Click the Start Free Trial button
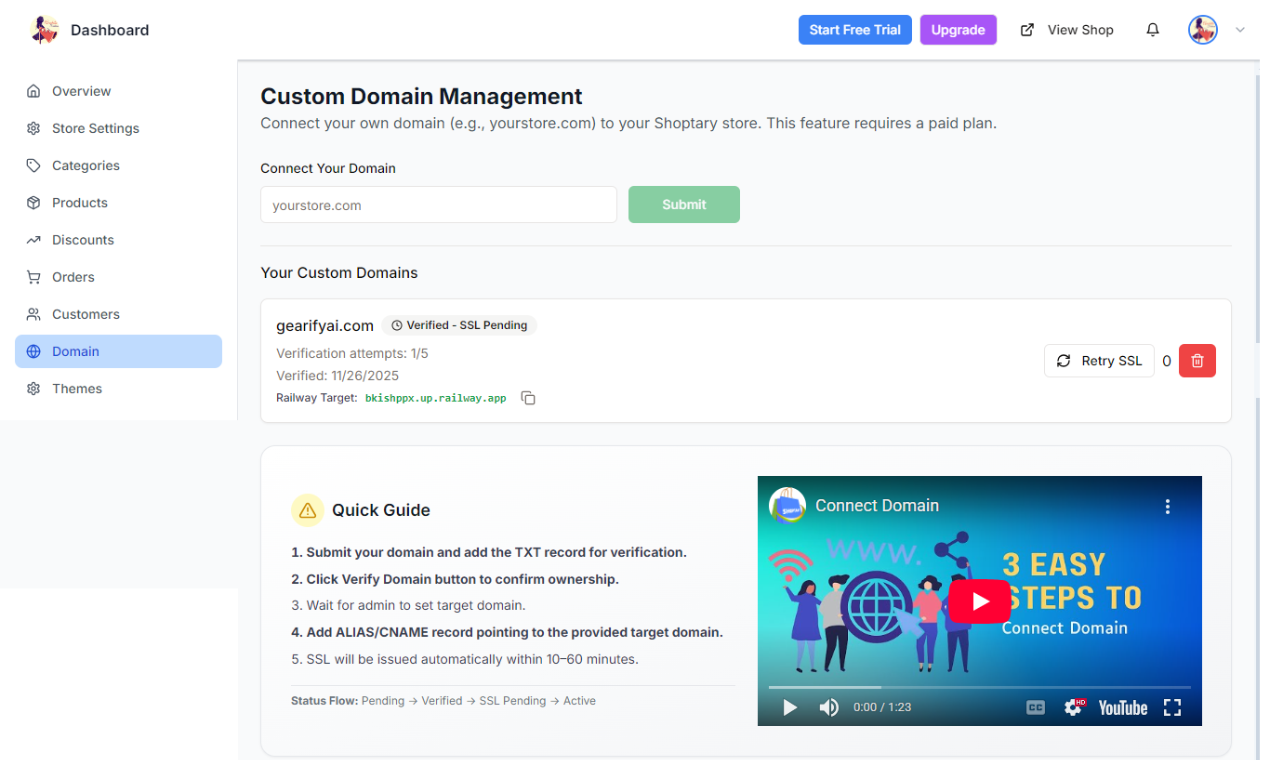The width and height of the screenshot is (1270, 760). coord(854,29)
